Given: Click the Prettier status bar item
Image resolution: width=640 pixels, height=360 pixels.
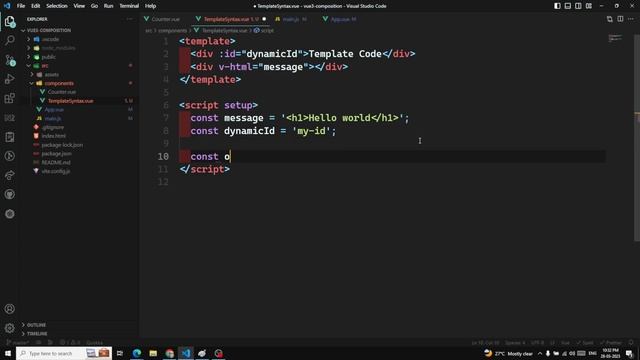Looking at the screenshot, I should coord(611,342).
